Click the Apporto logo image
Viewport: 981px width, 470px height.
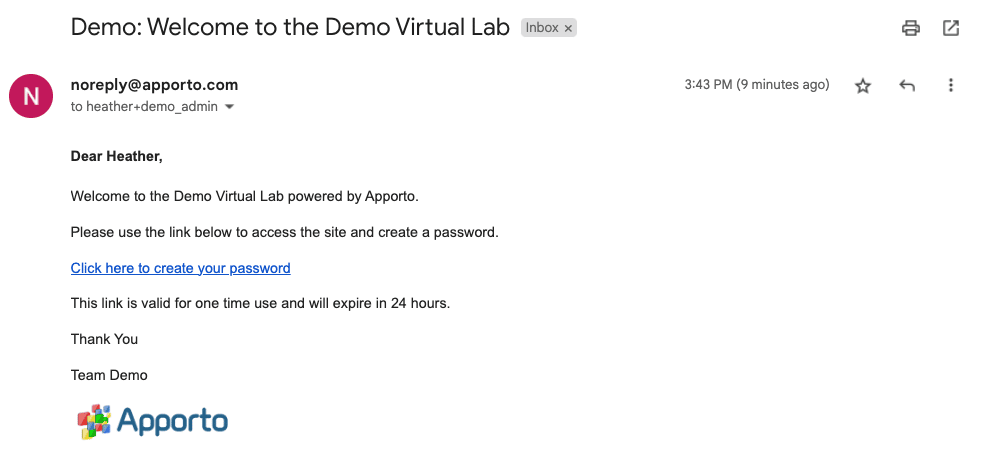(x=152, y=421)
